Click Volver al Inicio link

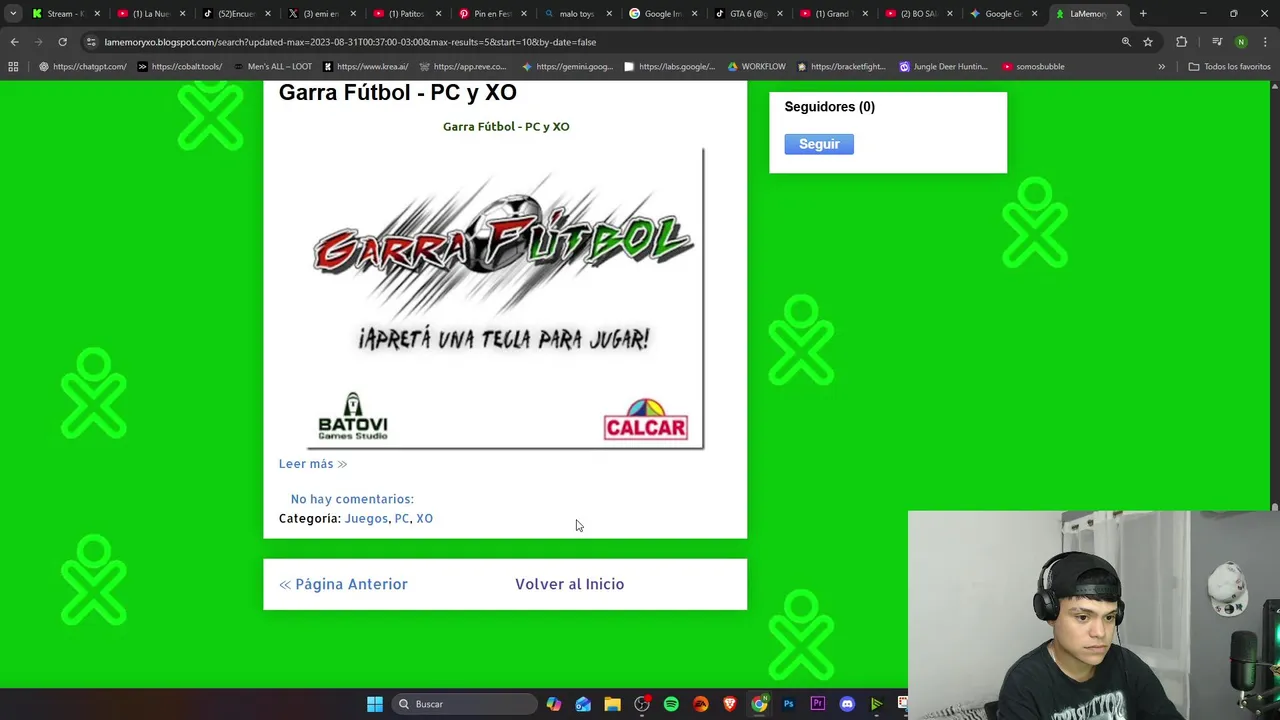[569, 584]
